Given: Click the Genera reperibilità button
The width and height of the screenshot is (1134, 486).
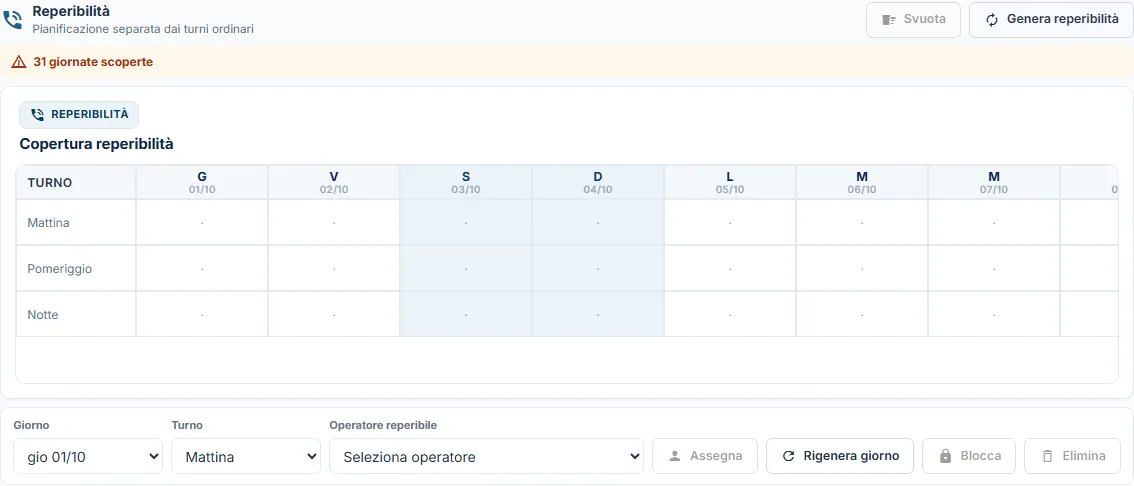Looking at the screenshot, I should [x=1051, y=20].
